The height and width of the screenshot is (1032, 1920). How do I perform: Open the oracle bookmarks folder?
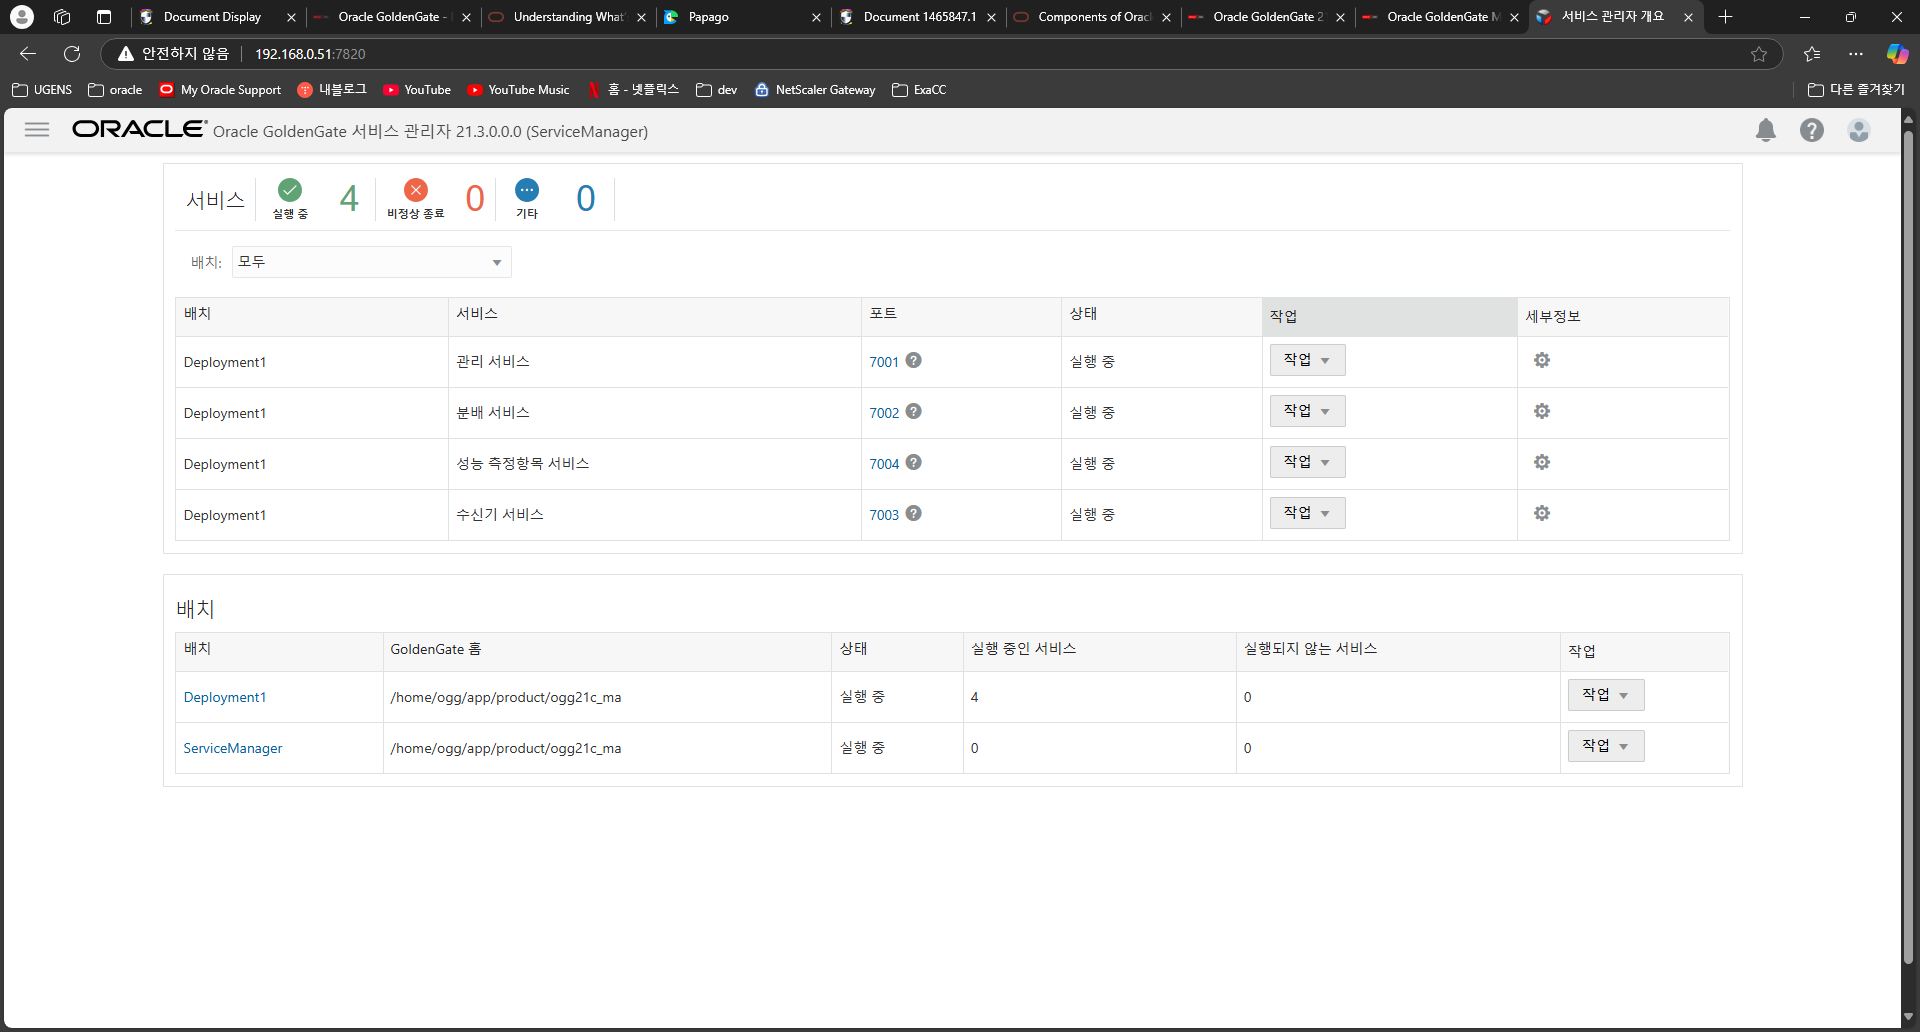coord(115,90)
